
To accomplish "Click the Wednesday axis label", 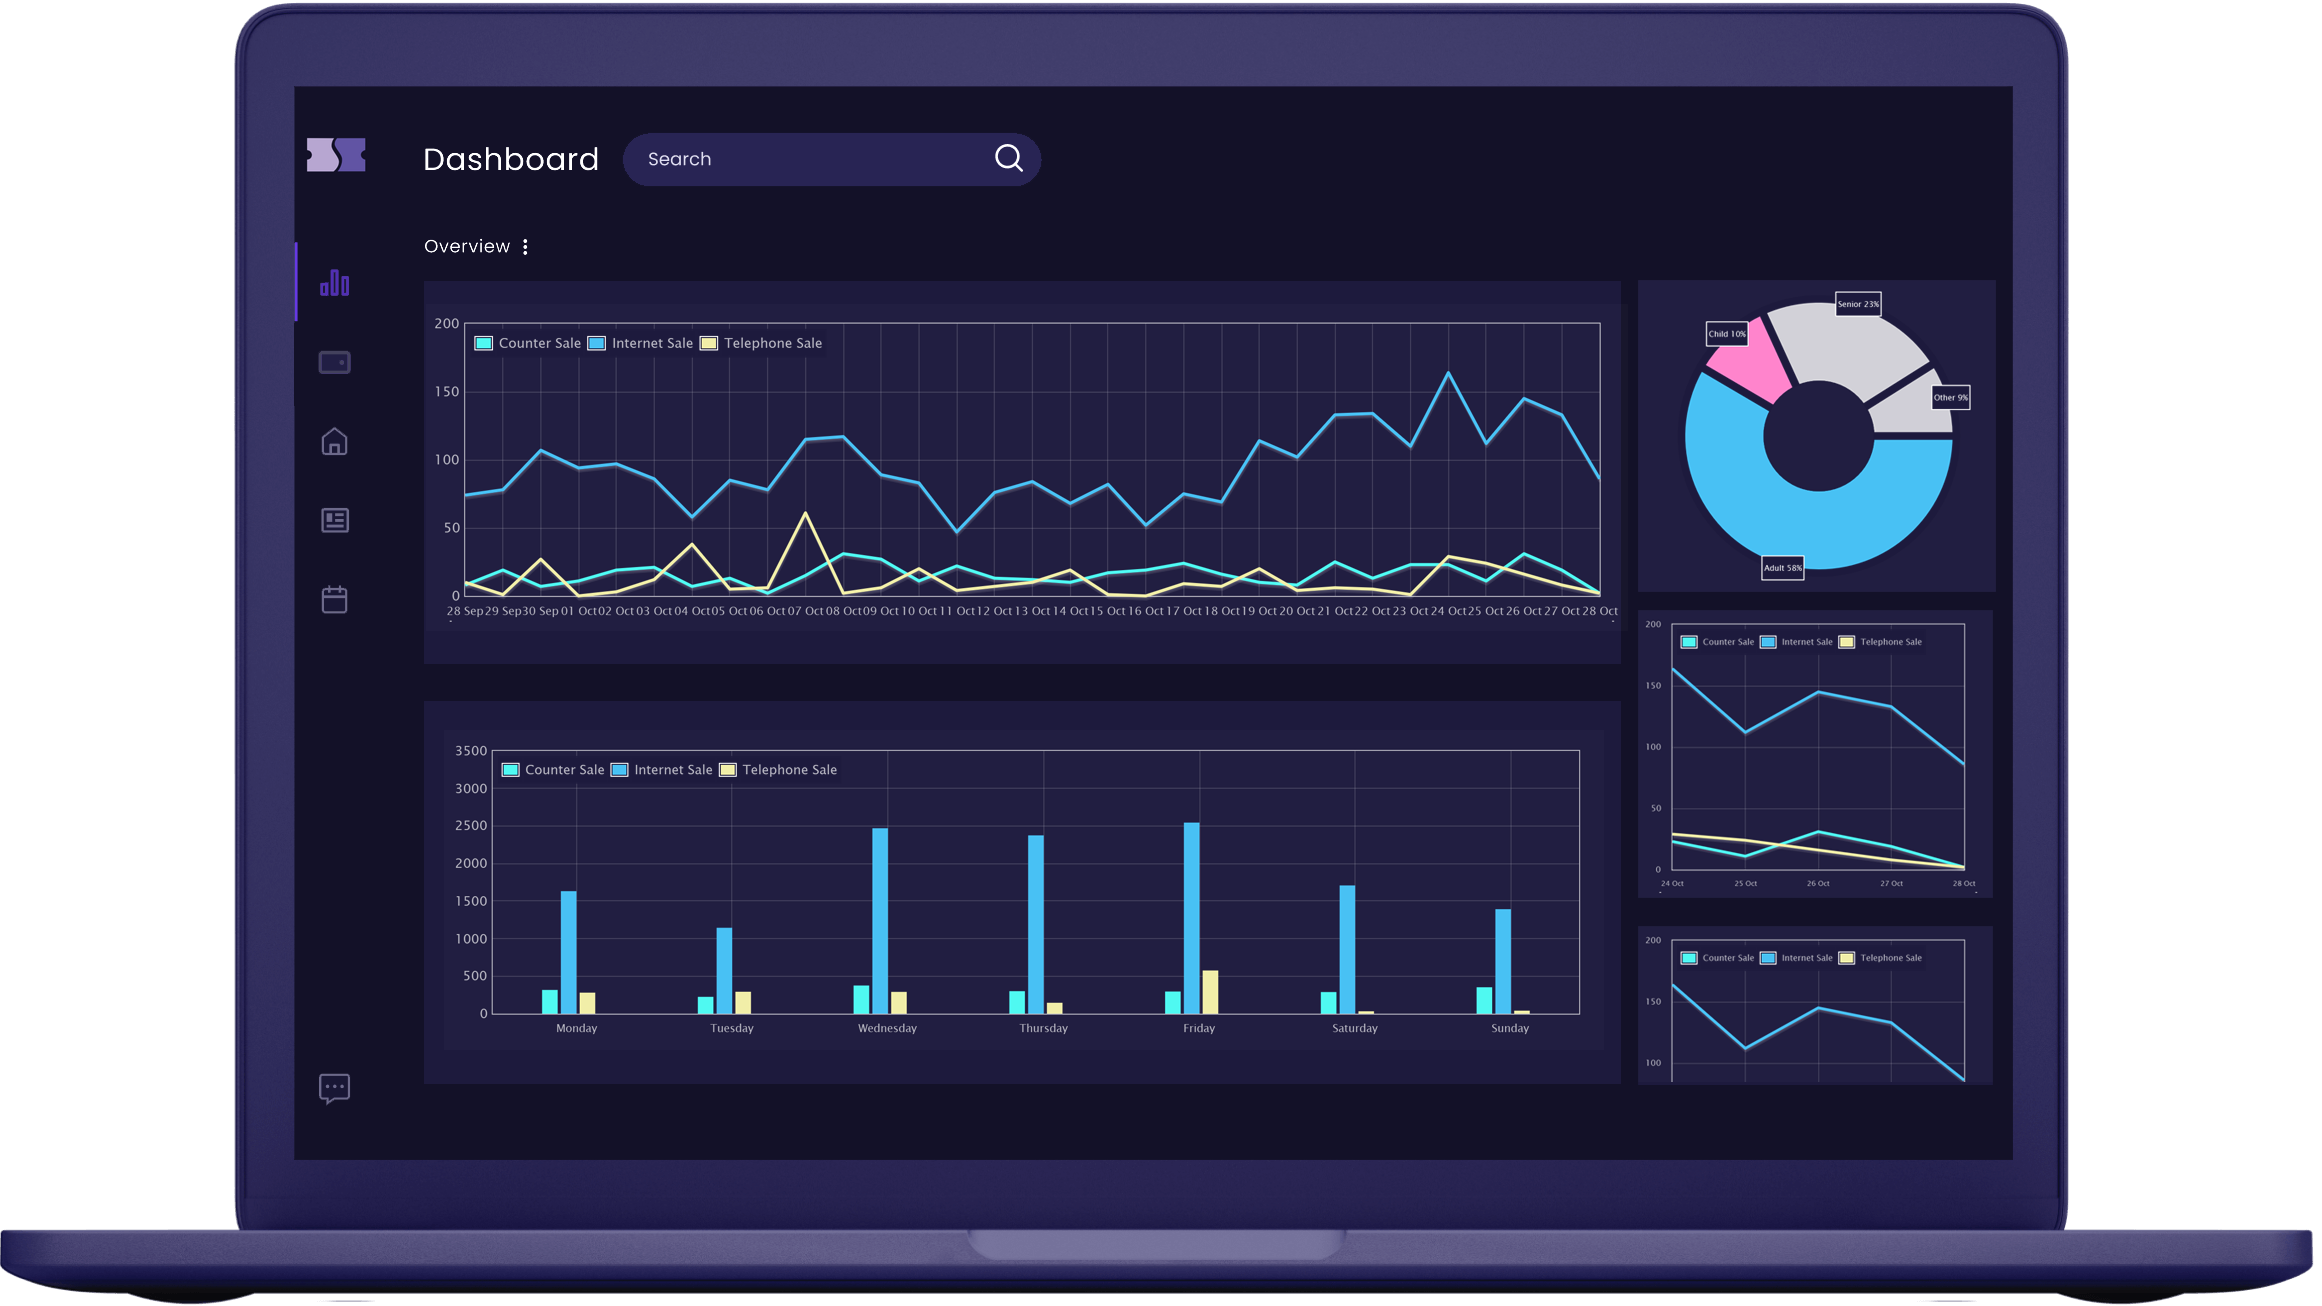I will tap(887, 1028).
